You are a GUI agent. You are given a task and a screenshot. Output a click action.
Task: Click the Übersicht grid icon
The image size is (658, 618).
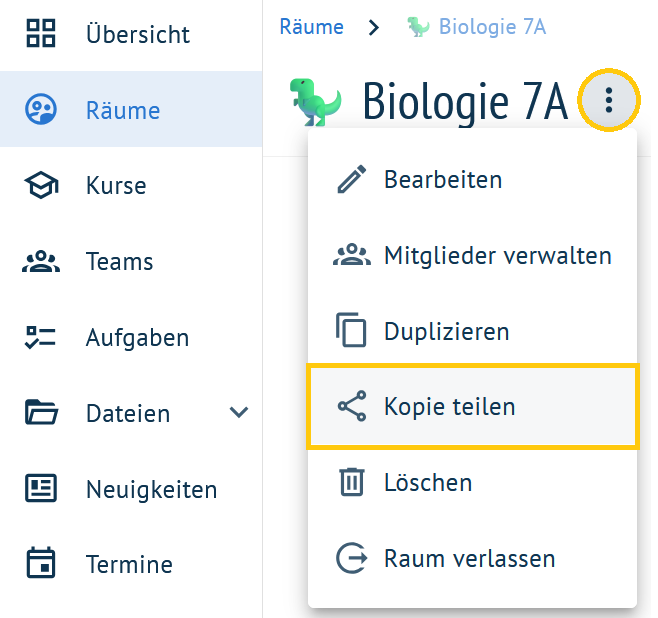(x=41, y=33)
